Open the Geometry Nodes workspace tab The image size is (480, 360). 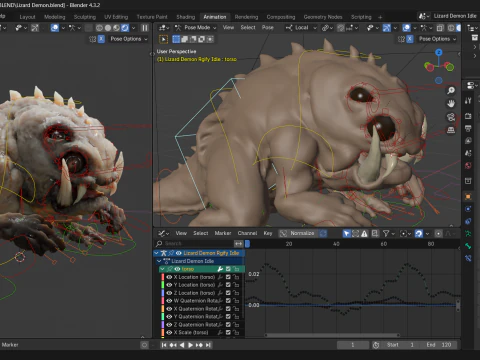[x=323, y=17]
